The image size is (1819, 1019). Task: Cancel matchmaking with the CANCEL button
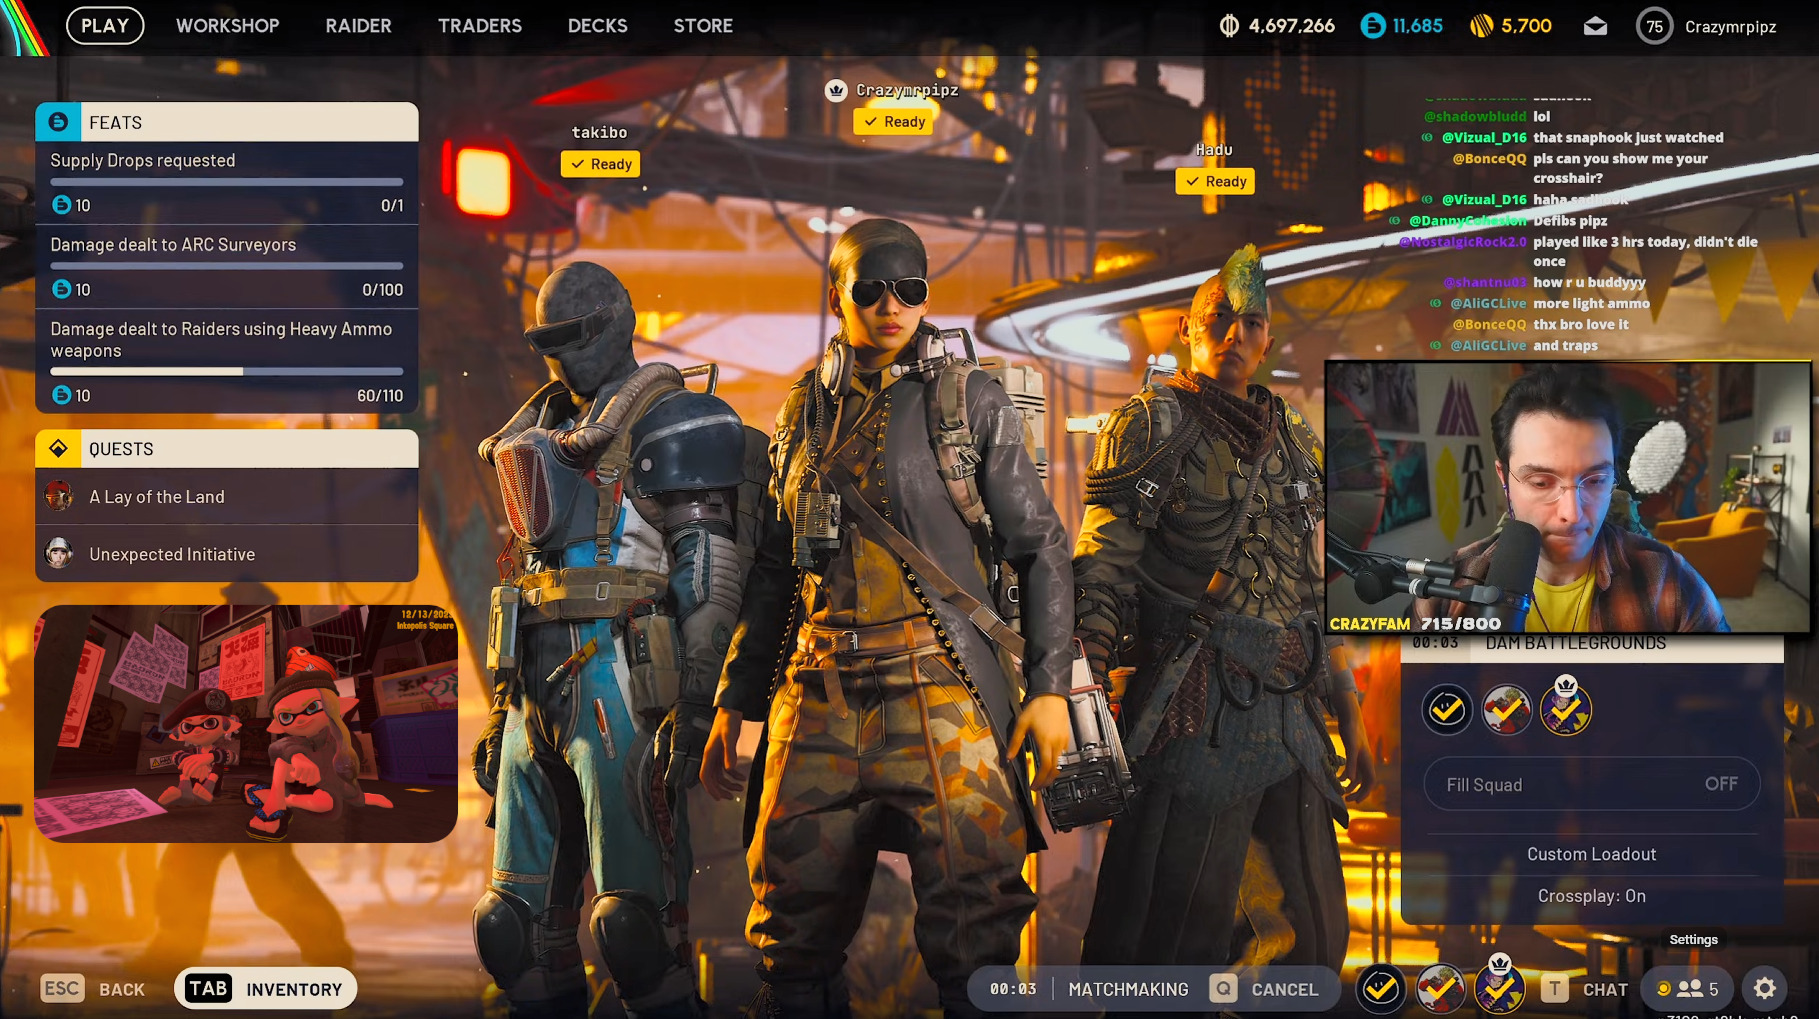[x=1285, y=989]
